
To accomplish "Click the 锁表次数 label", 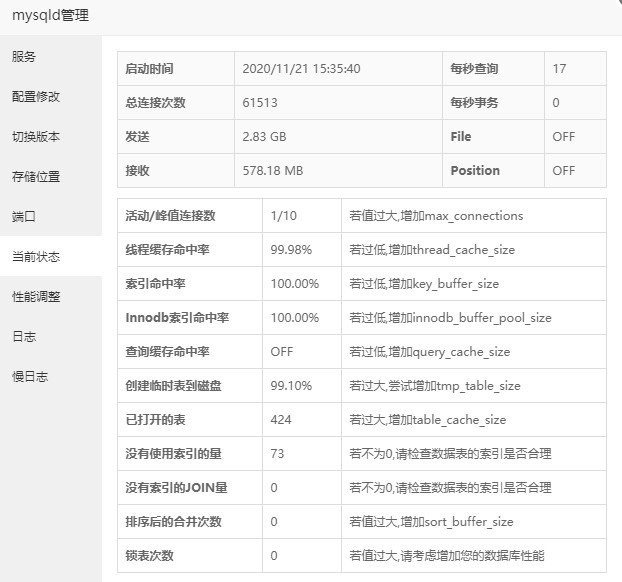I will click(x=149, y=556).
